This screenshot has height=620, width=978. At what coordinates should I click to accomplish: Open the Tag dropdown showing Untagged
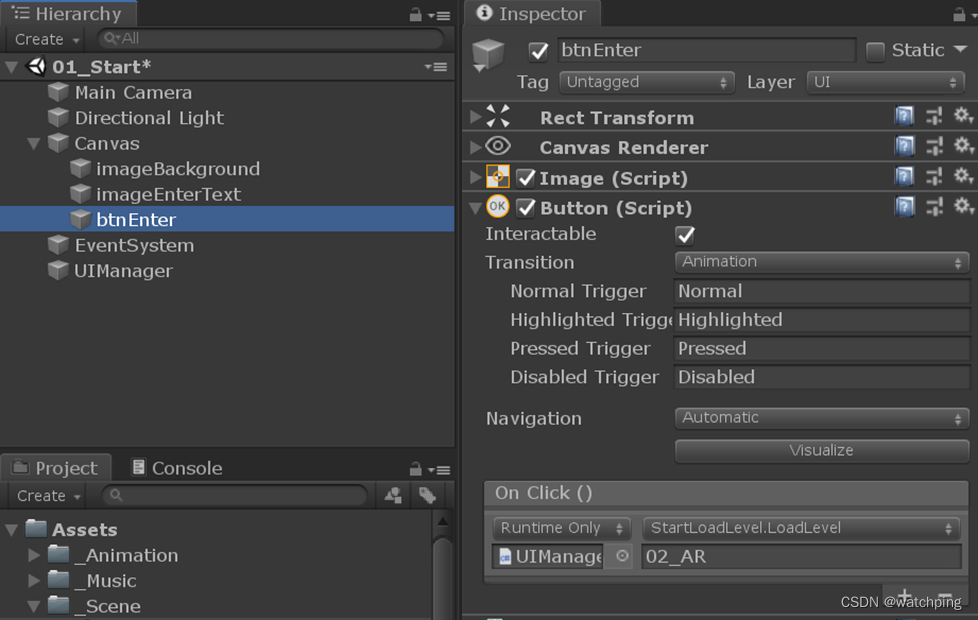646,82
